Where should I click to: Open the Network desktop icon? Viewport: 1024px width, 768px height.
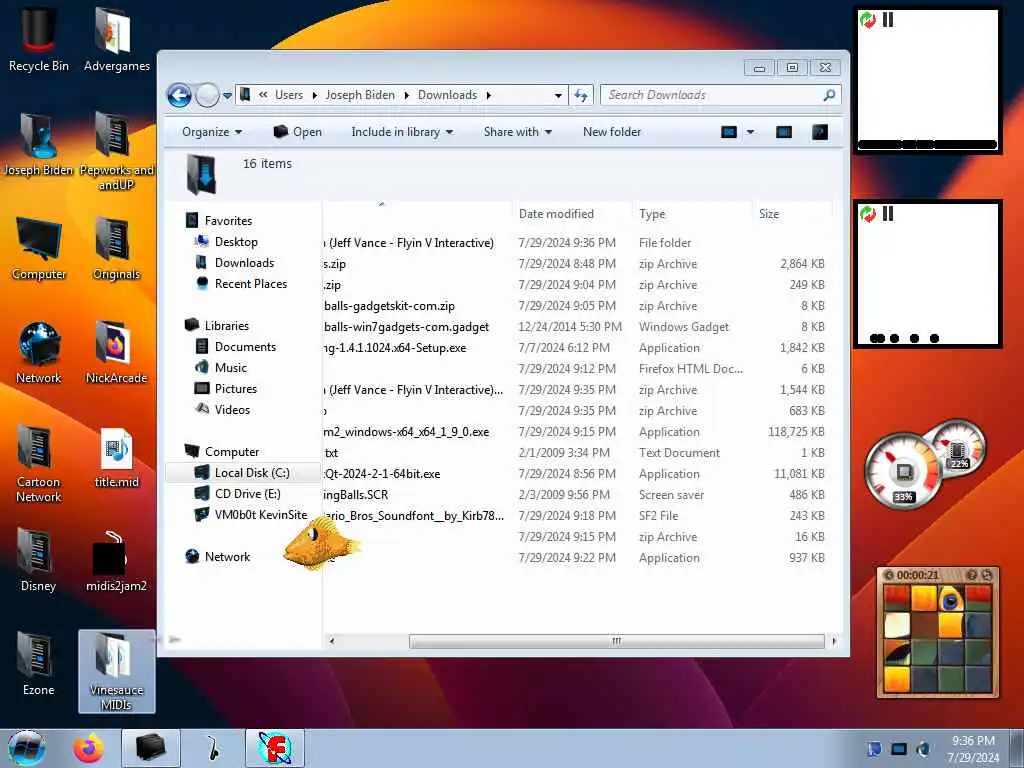(39, 351)
